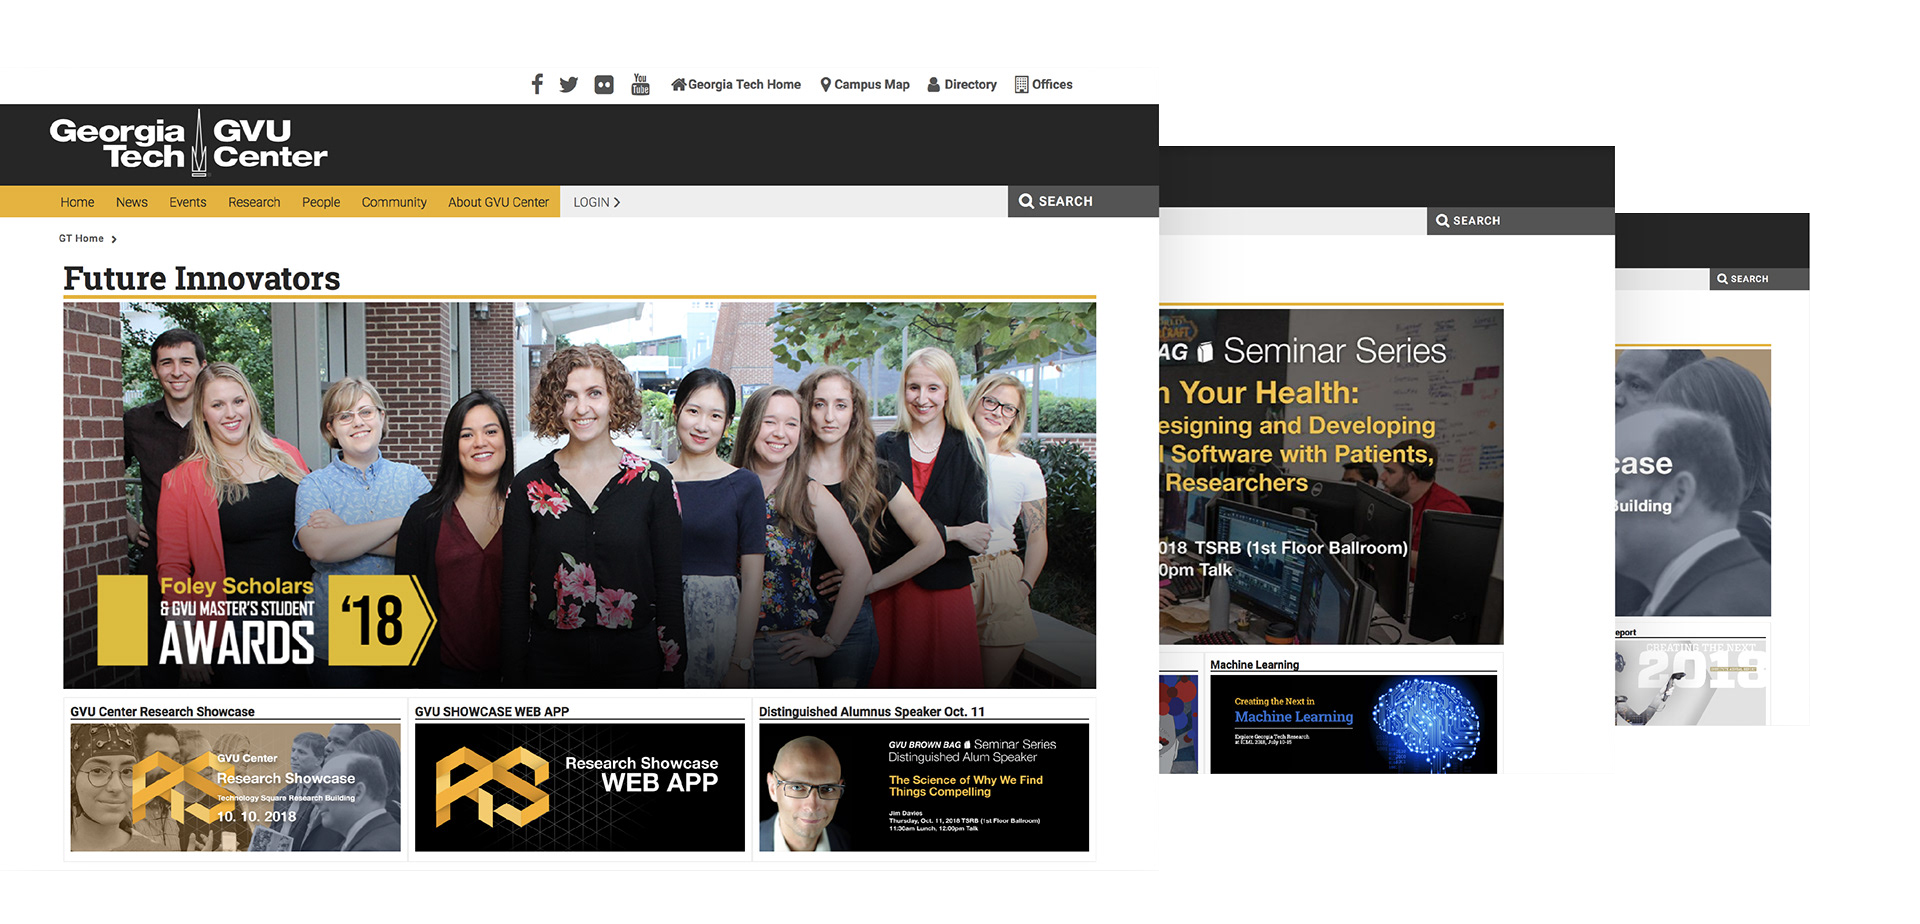Open the 2018 report thumbnail in rightmost window
Viewport: 1920px width, 924px height.
pos(1690,683)
